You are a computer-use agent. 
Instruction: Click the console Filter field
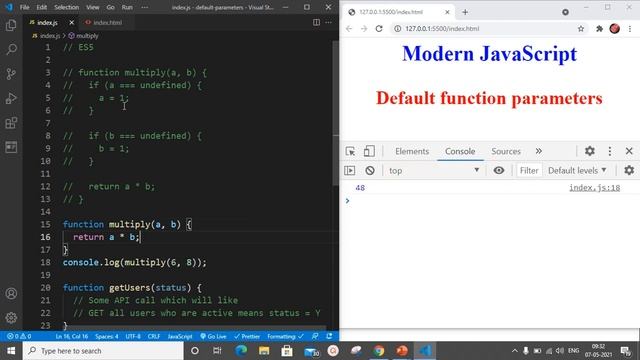(x=529, y=170)
